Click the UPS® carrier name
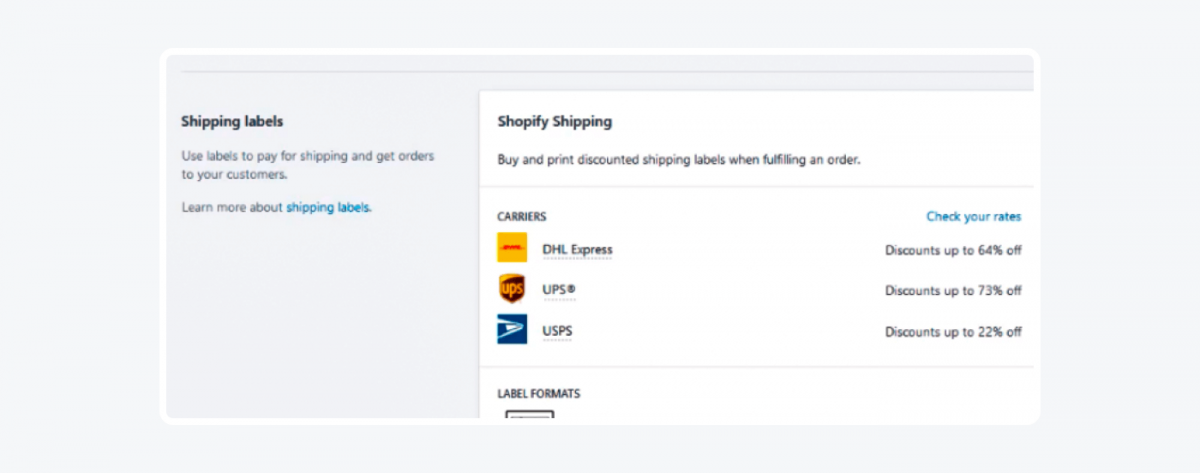 click(559, 290)
